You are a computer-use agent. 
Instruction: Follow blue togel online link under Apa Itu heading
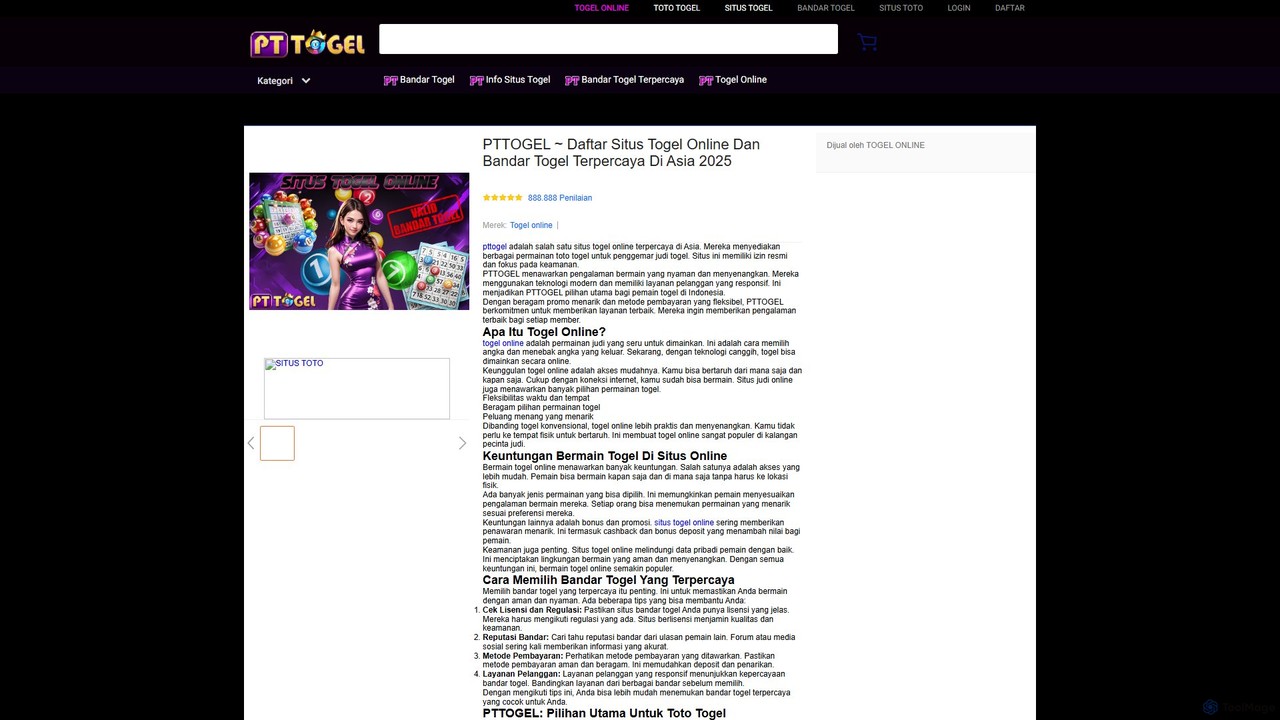503,344
